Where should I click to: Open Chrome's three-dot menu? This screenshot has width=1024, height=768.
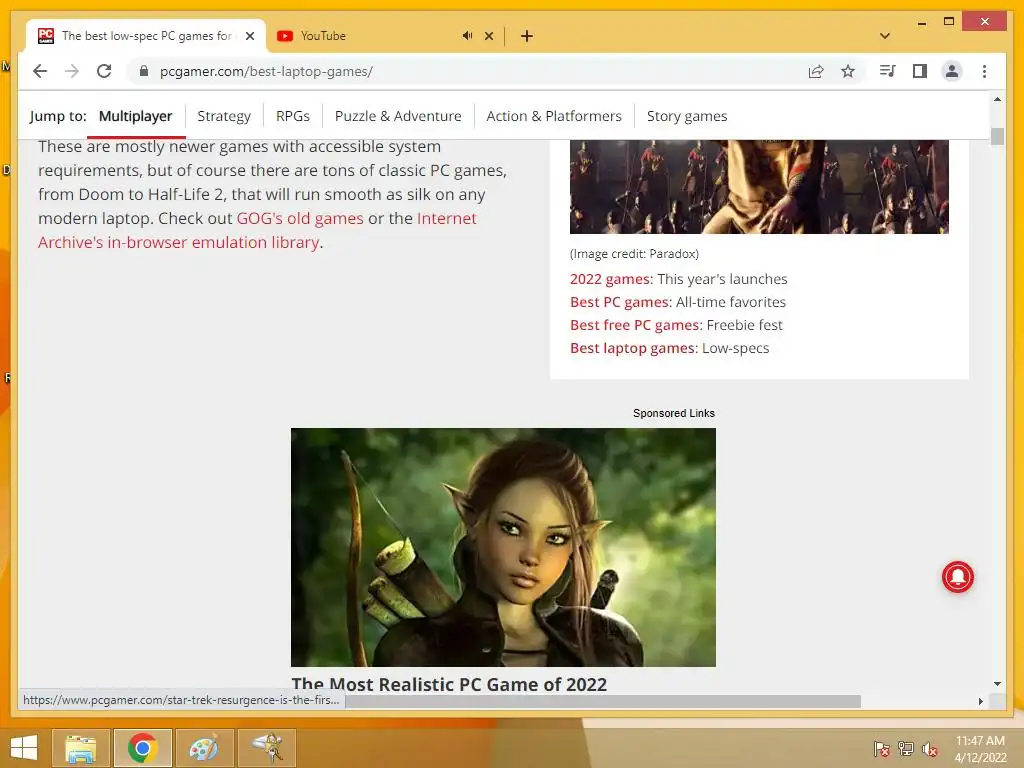[x=984, y=71]
